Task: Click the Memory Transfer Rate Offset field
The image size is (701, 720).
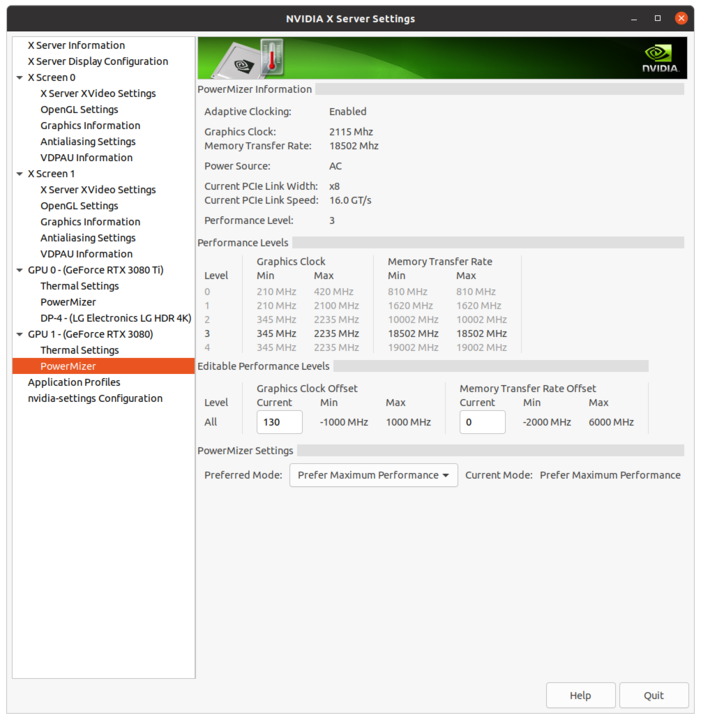Action: (482, 422)
